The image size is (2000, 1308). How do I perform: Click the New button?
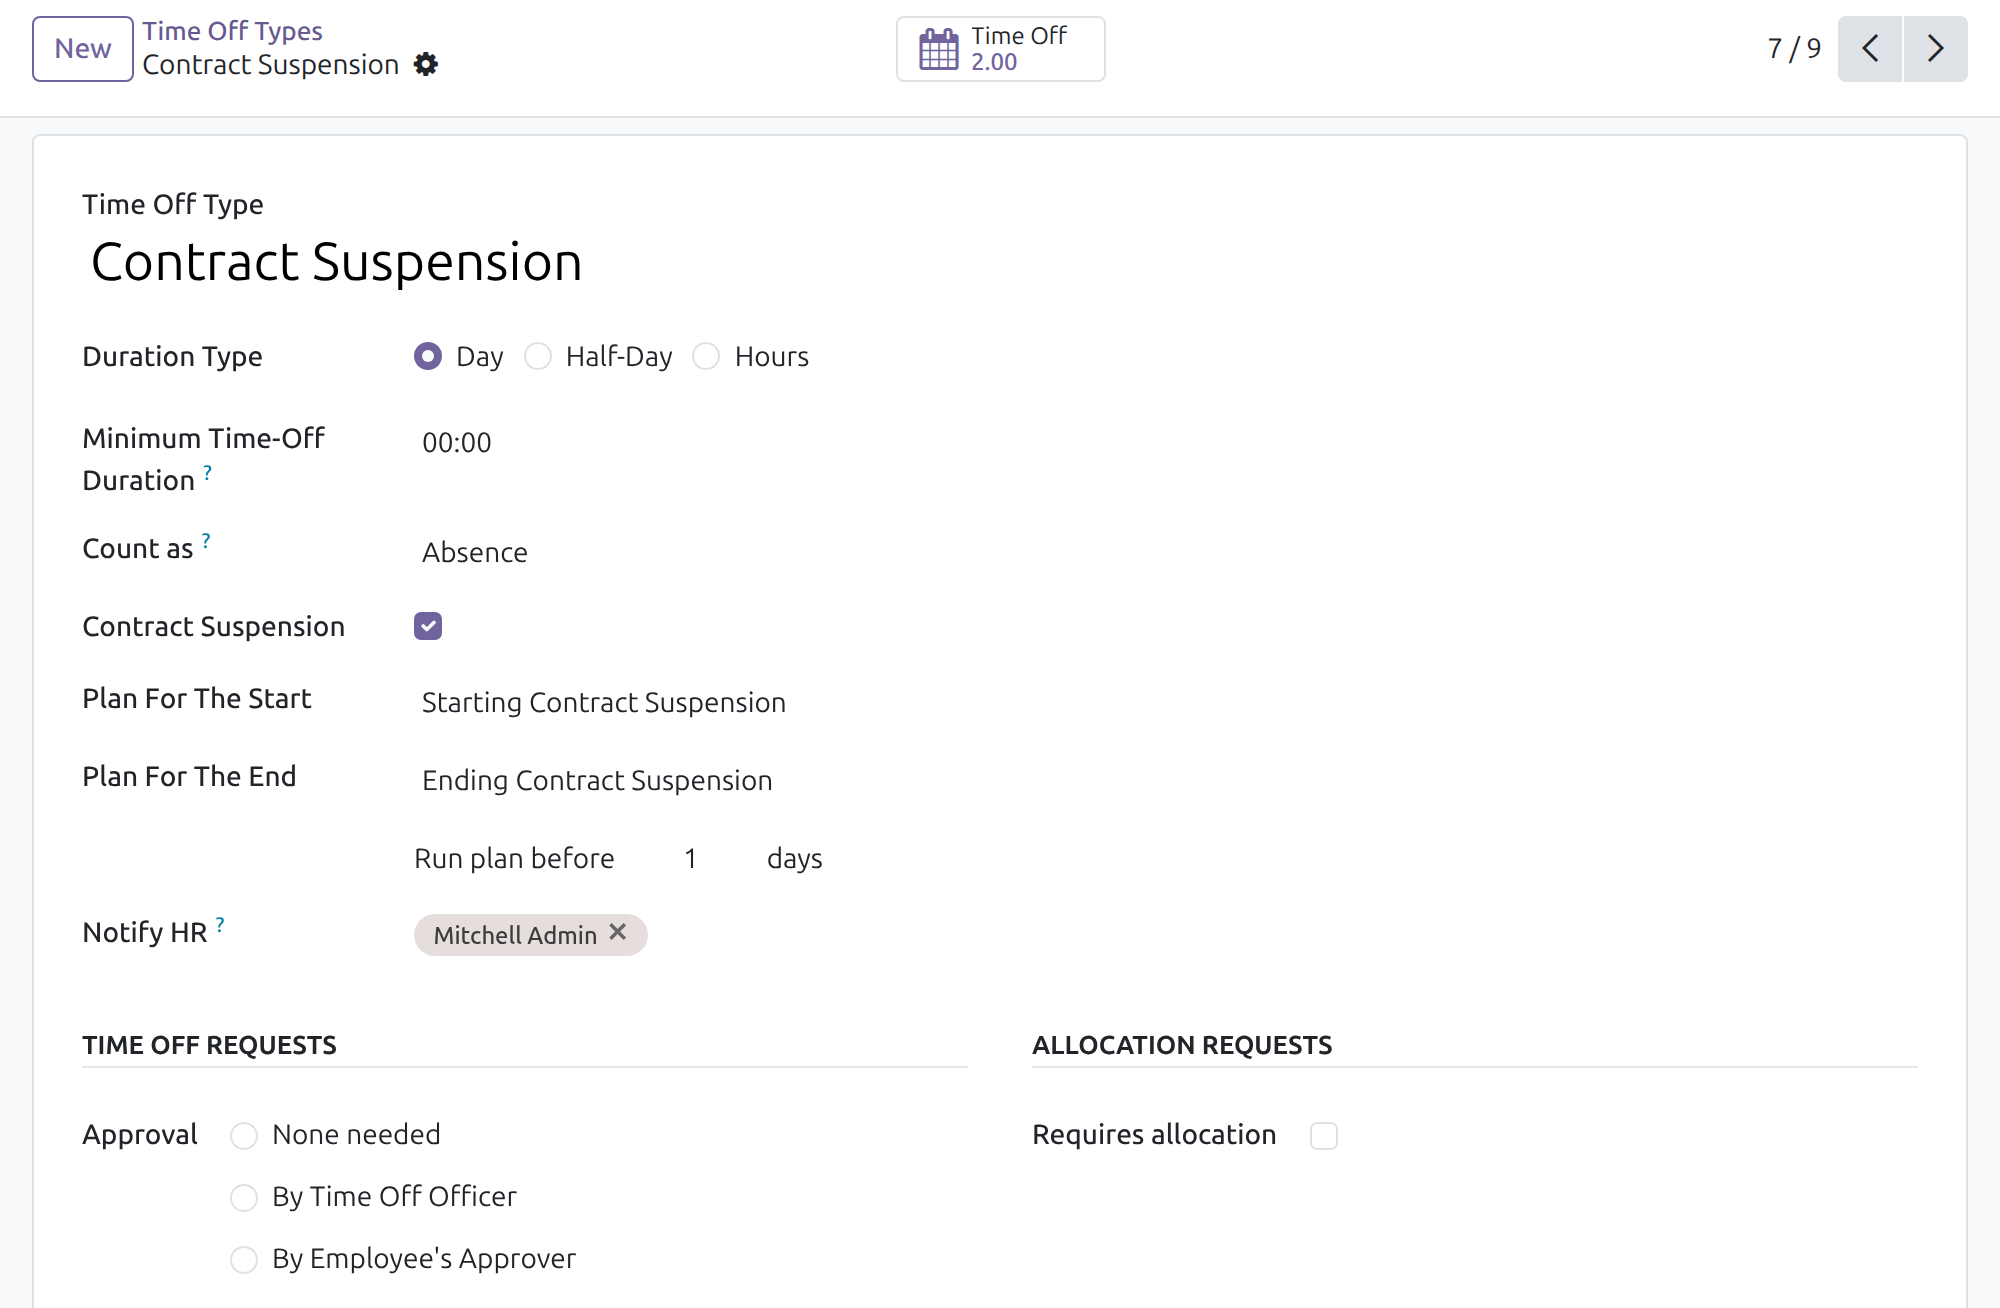click(83, 49)
